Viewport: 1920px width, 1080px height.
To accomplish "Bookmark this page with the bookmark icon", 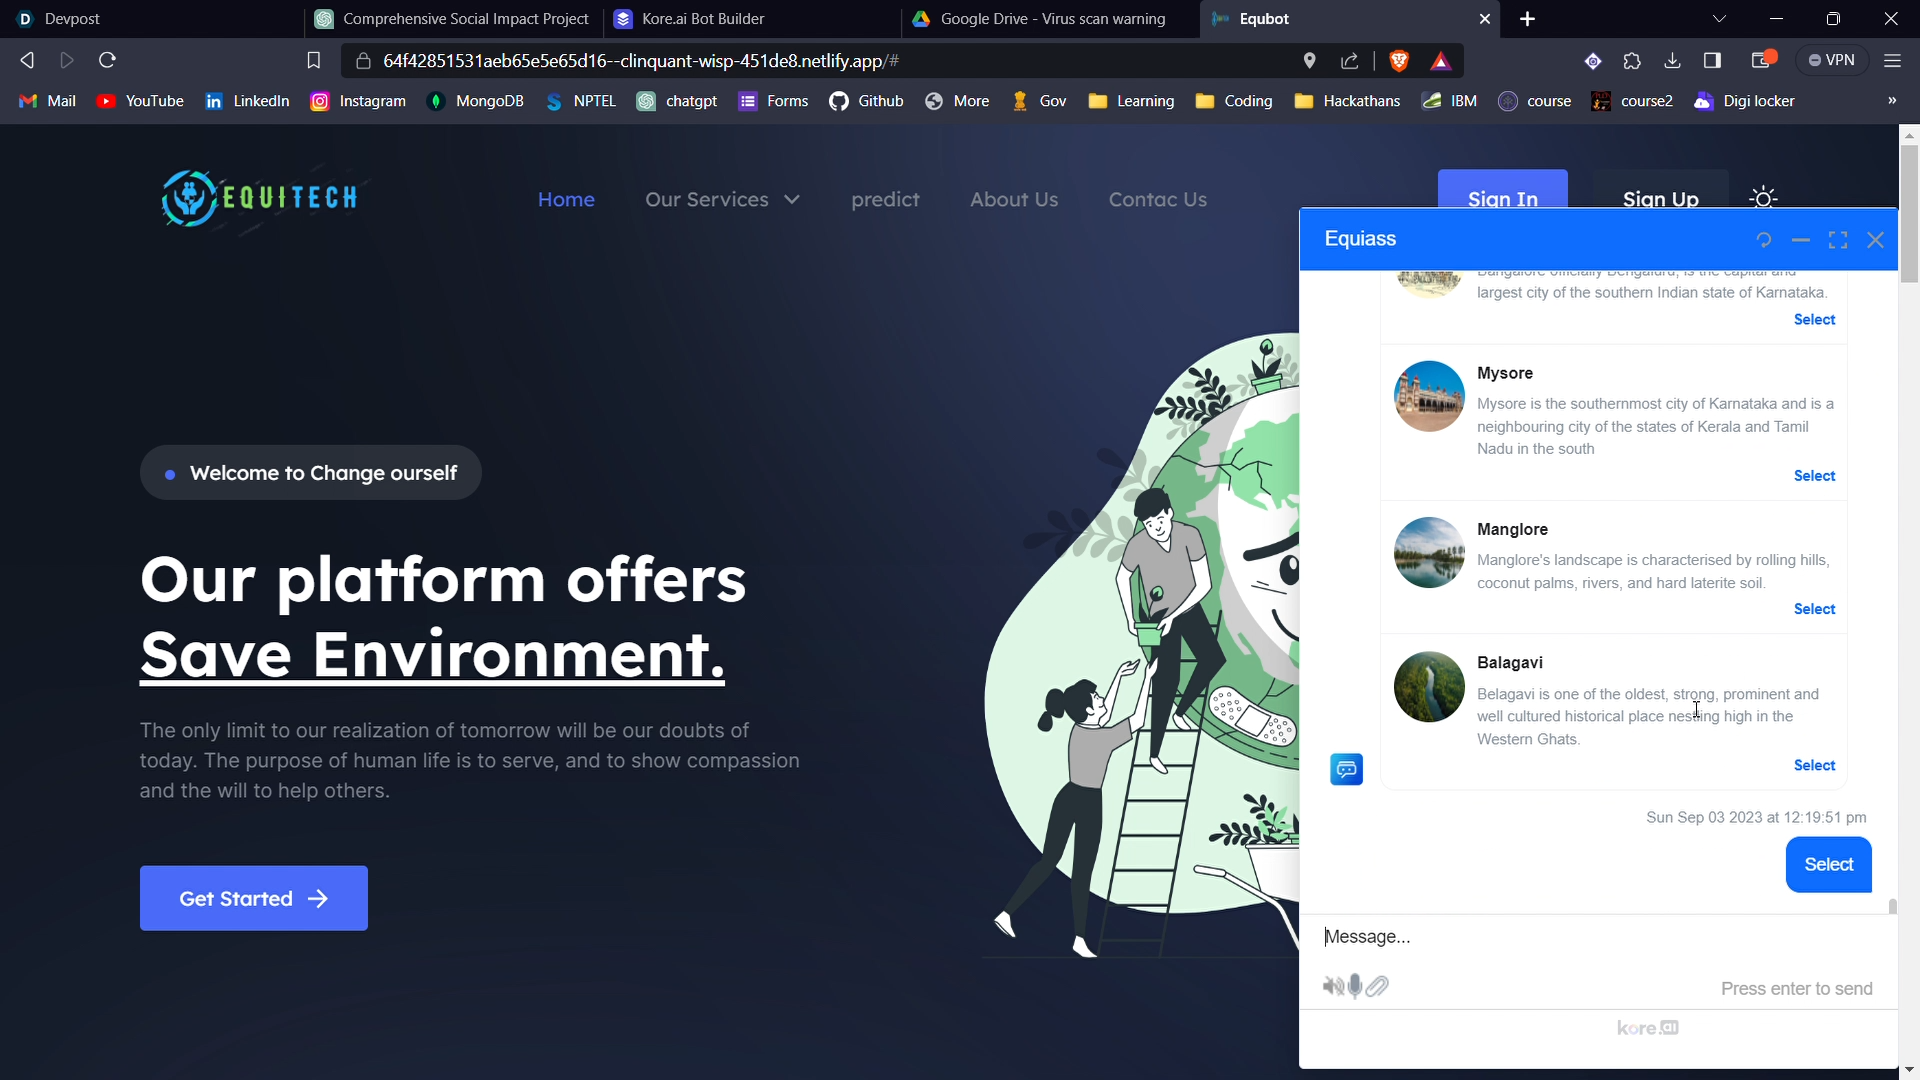I will coord(313,61).
